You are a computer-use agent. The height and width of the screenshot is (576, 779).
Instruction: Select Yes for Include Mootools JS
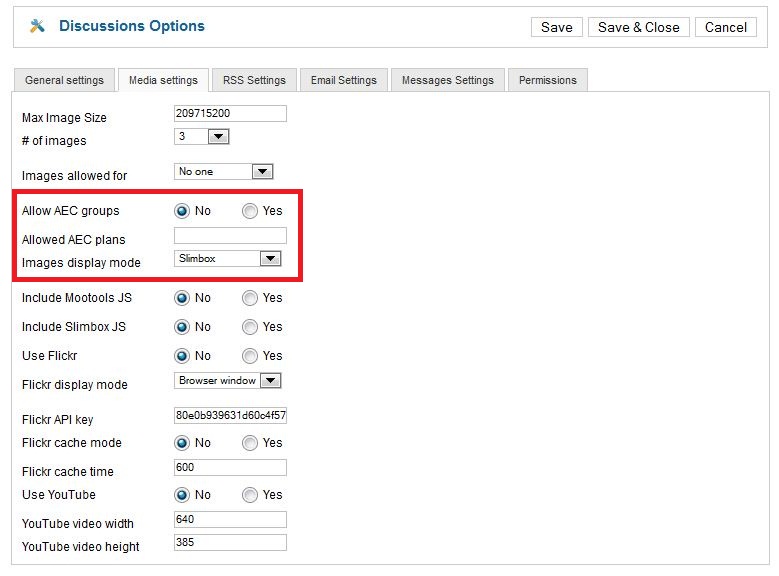pyautogui.click(x=250, y=298)
